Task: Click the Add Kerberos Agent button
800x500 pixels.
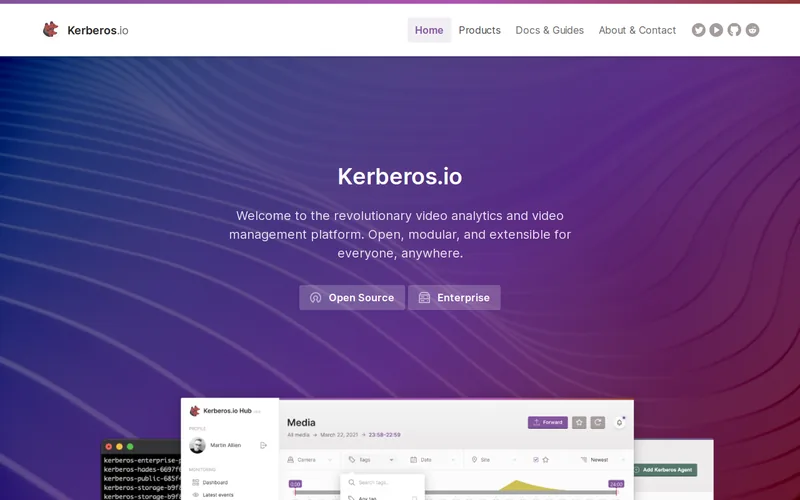Action: [x=665, y=470]
